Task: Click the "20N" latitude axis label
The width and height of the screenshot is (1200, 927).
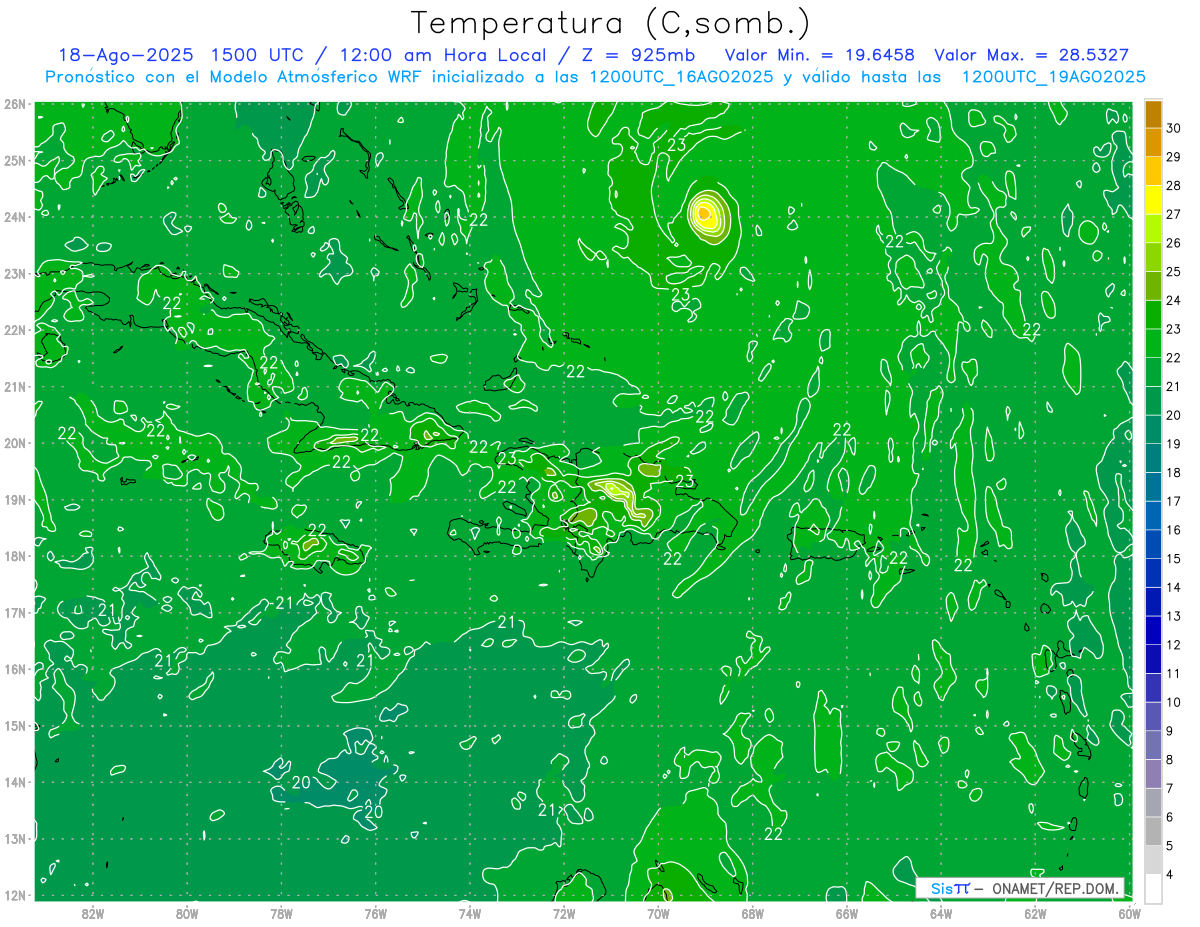Action: tap(14, 443)
